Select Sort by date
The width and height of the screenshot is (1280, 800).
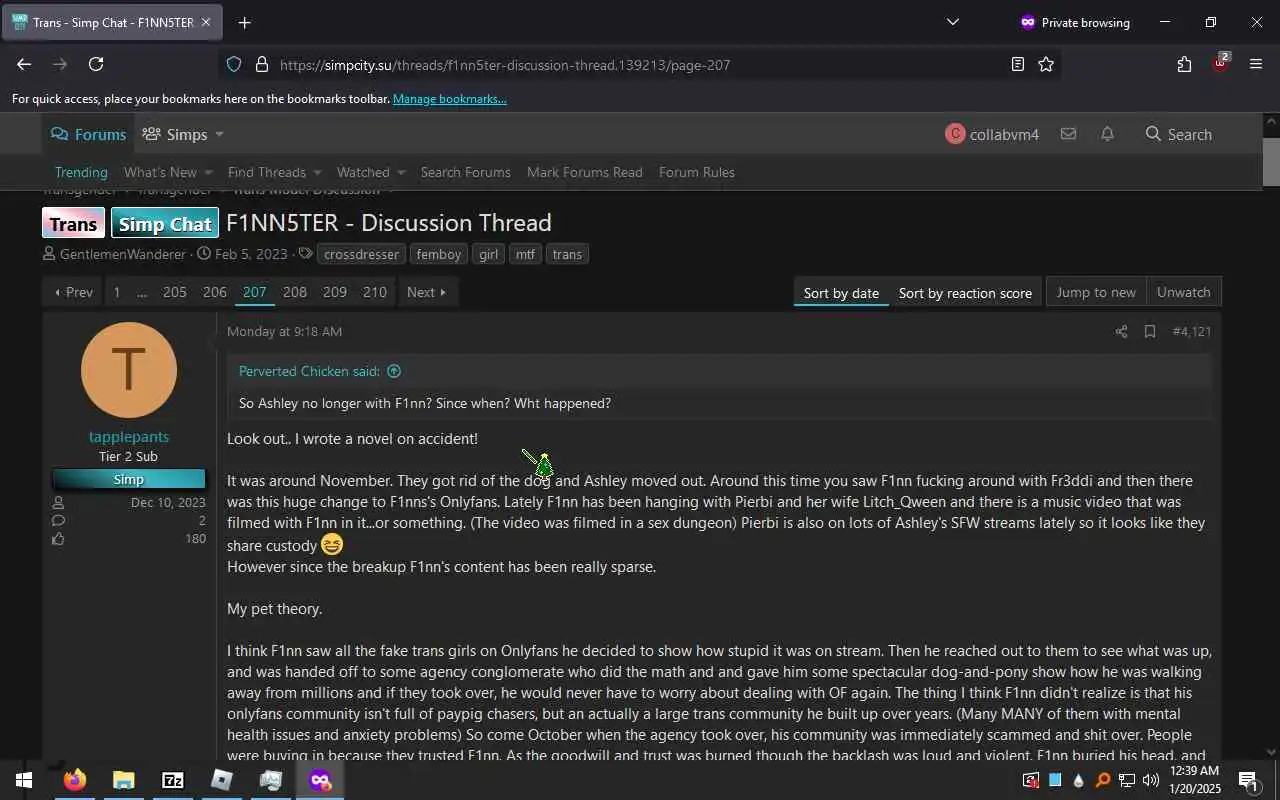(x=841, y=293)
